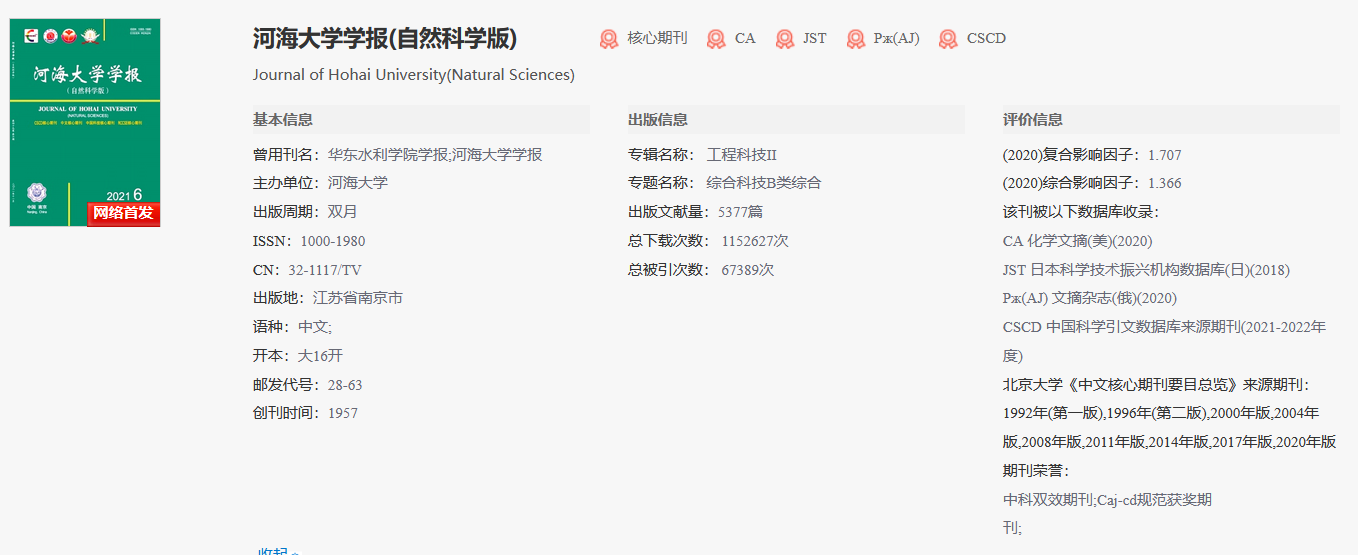The image size is (1358, 555).
Task: Click the journal title 河海大学学报(自然科学版)
Action: [x=385, y=39]
